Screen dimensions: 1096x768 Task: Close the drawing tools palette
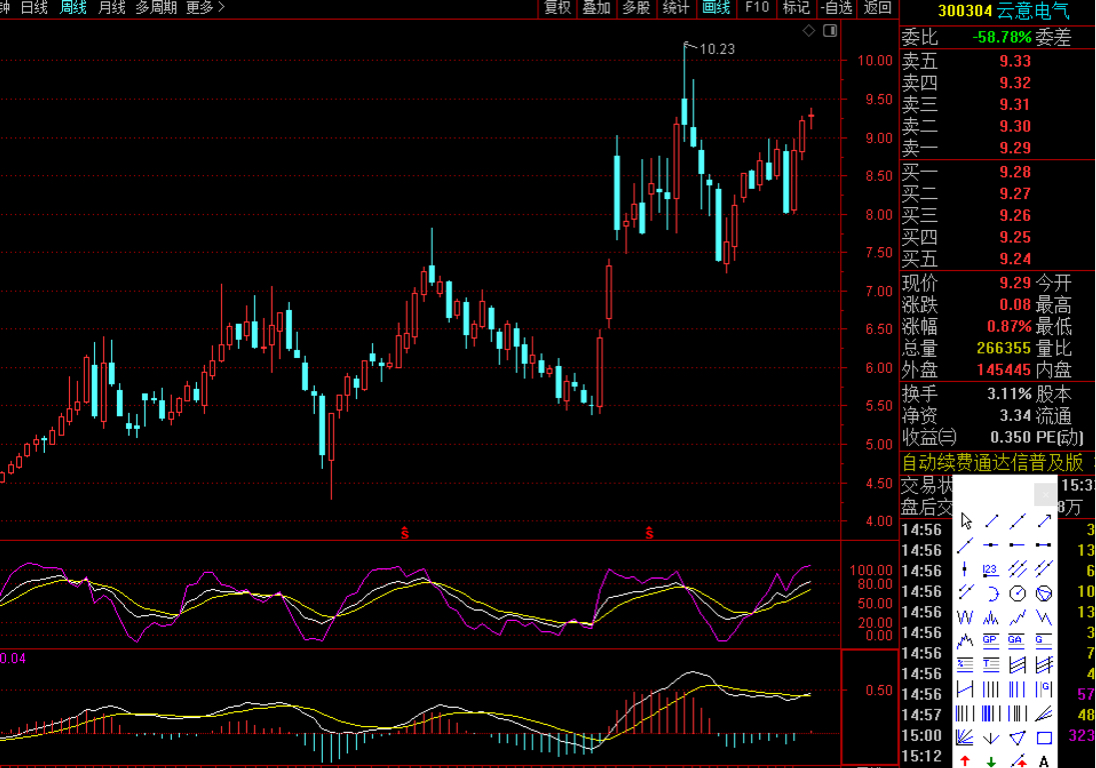(x=1045, y=495)
